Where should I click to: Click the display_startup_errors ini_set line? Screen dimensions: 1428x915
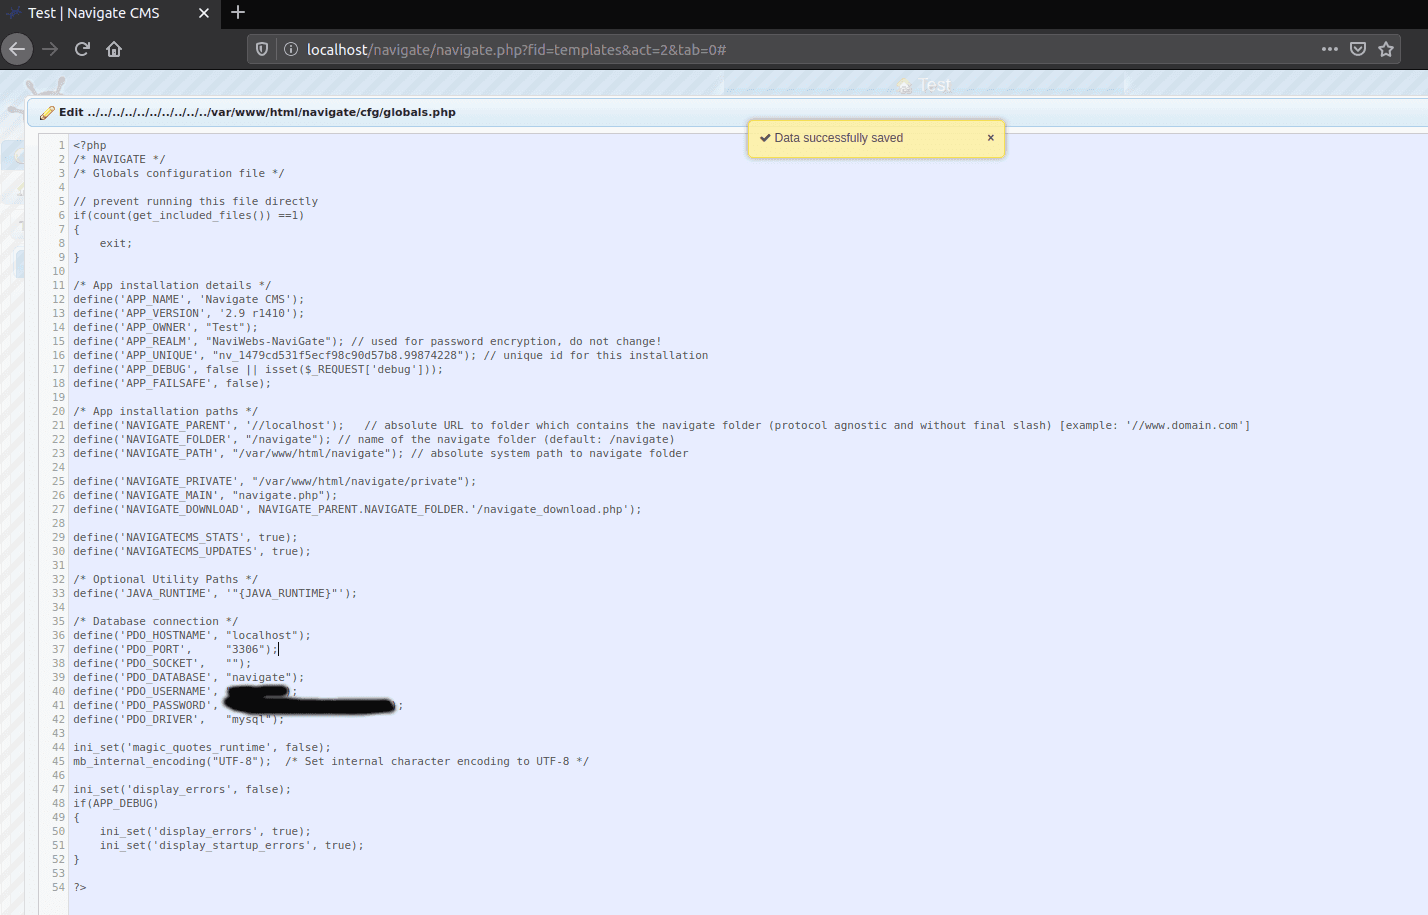[x=232, y=845]
